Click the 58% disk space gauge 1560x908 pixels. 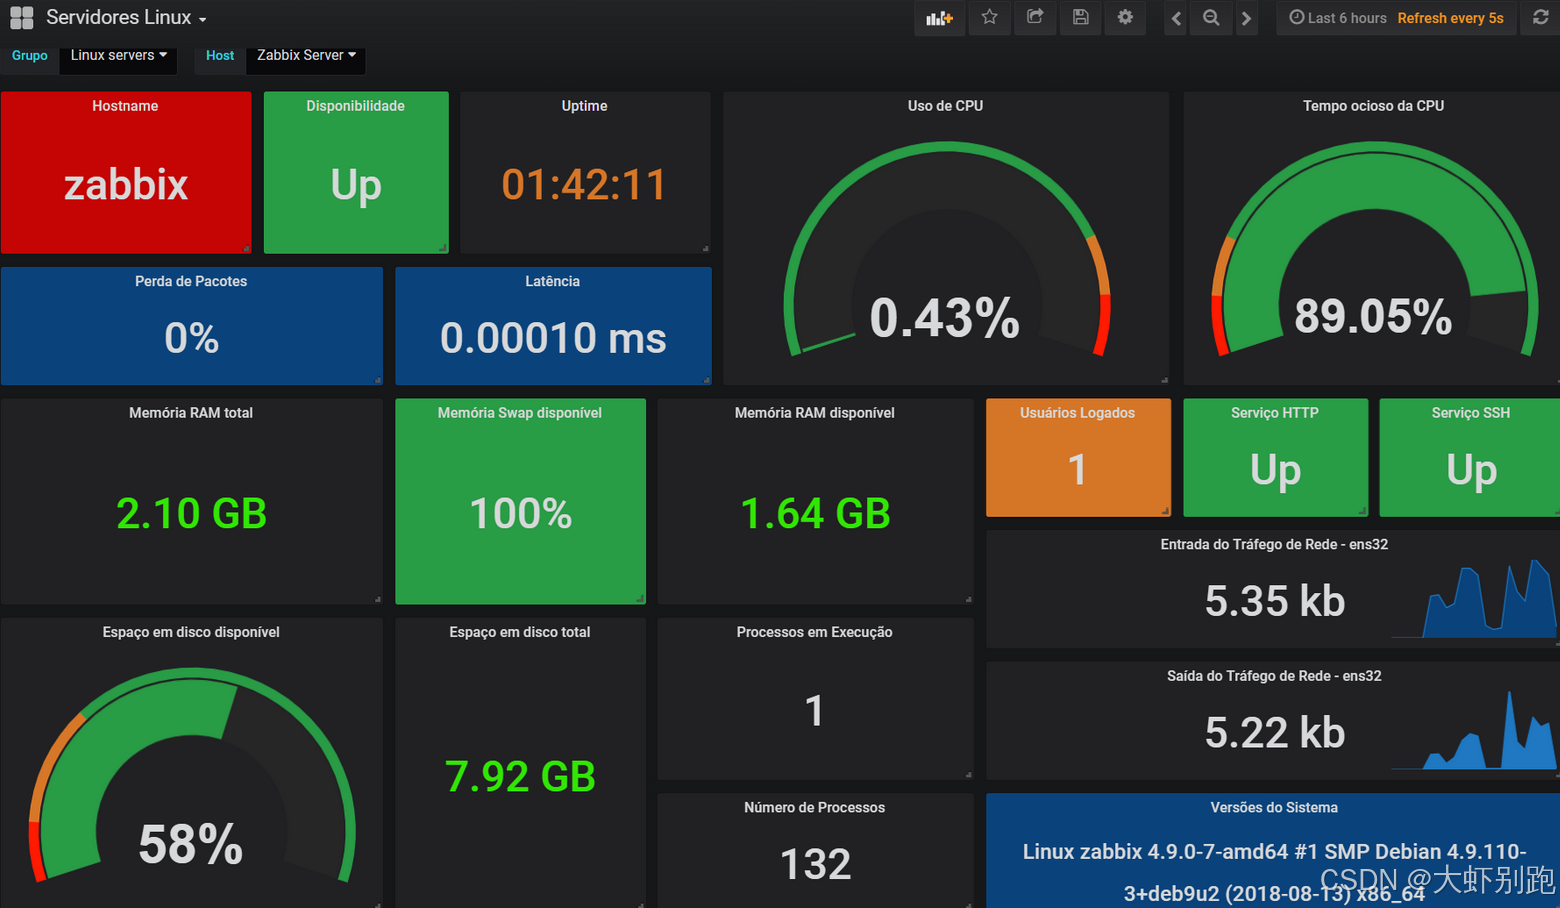[x=191, y=845]
